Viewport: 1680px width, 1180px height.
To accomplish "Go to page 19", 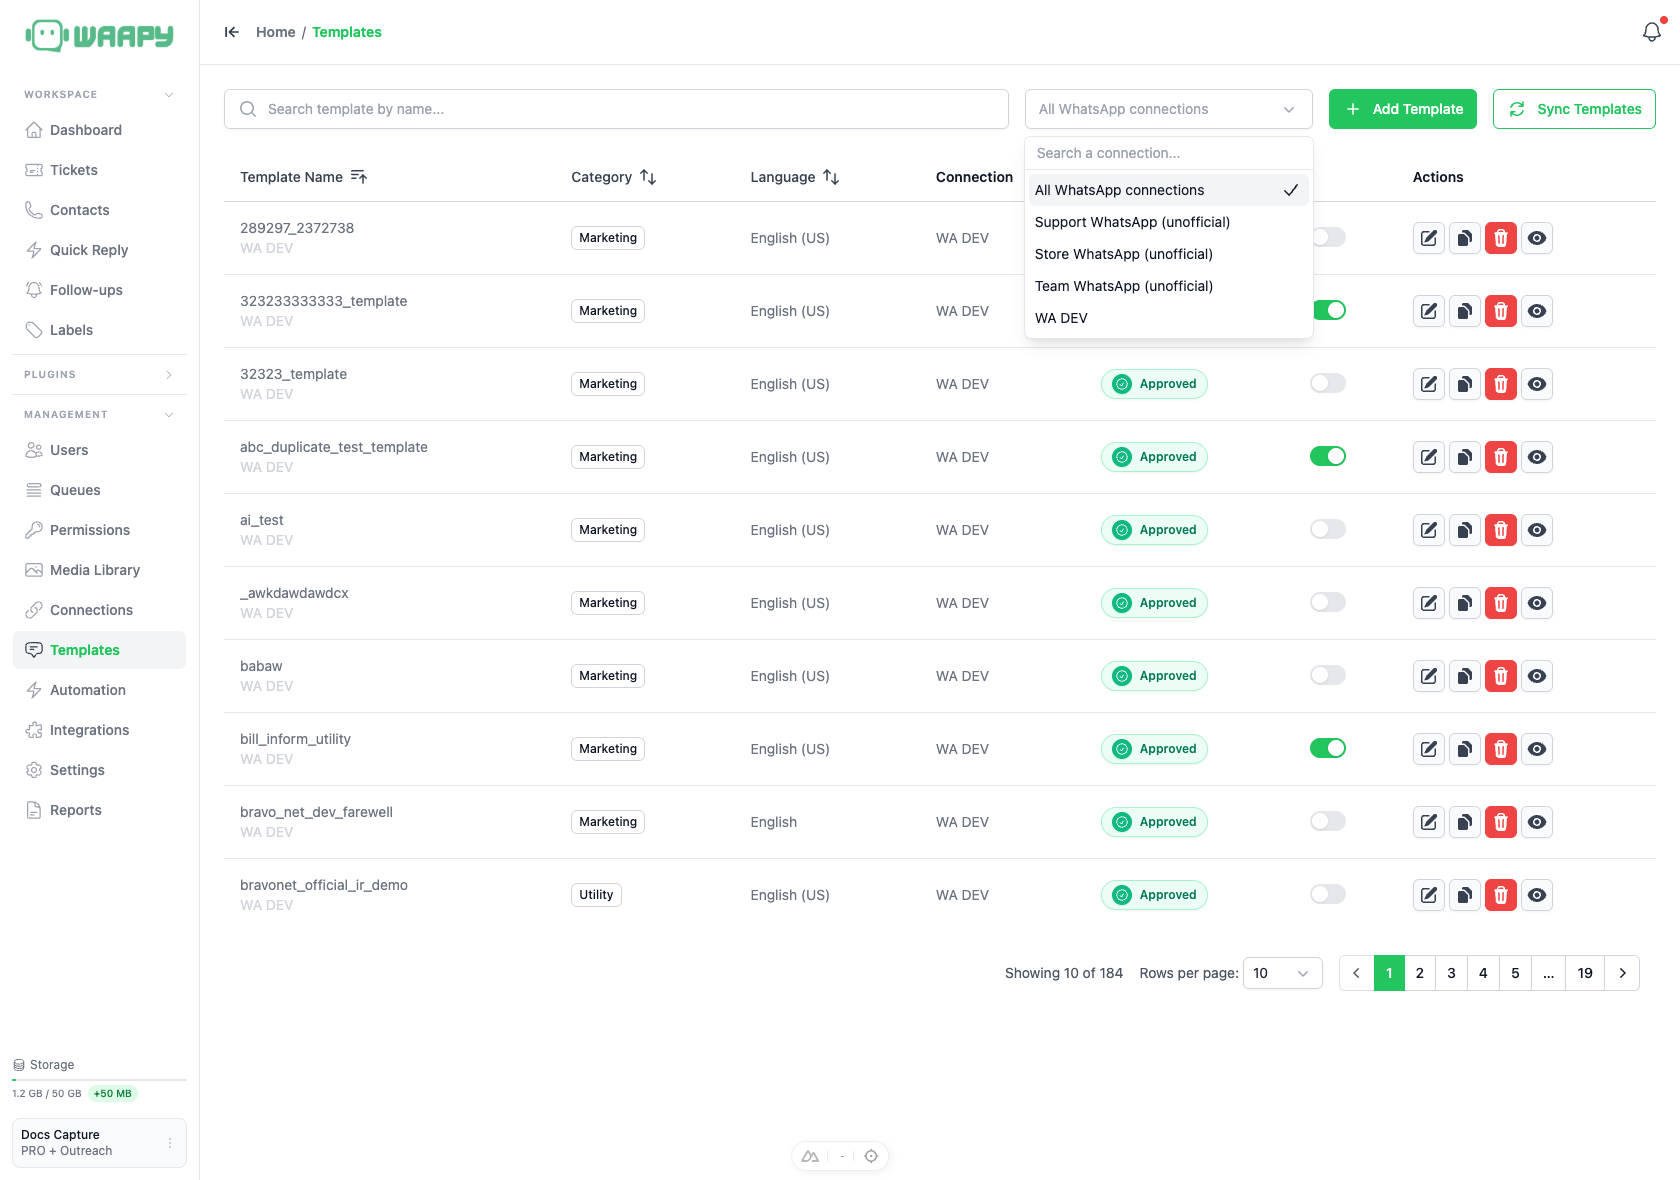I will point(1585,973).
